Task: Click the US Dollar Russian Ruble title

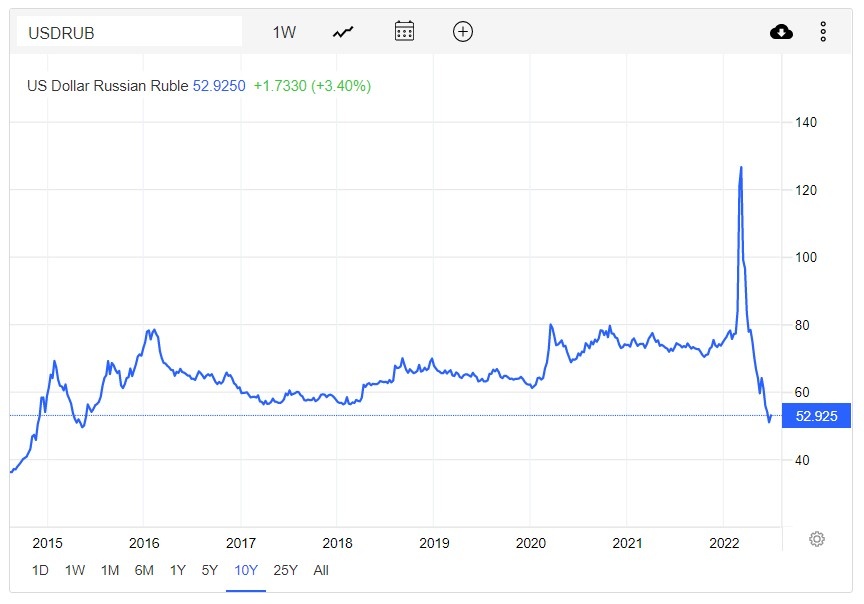Action: coord(107,86)
